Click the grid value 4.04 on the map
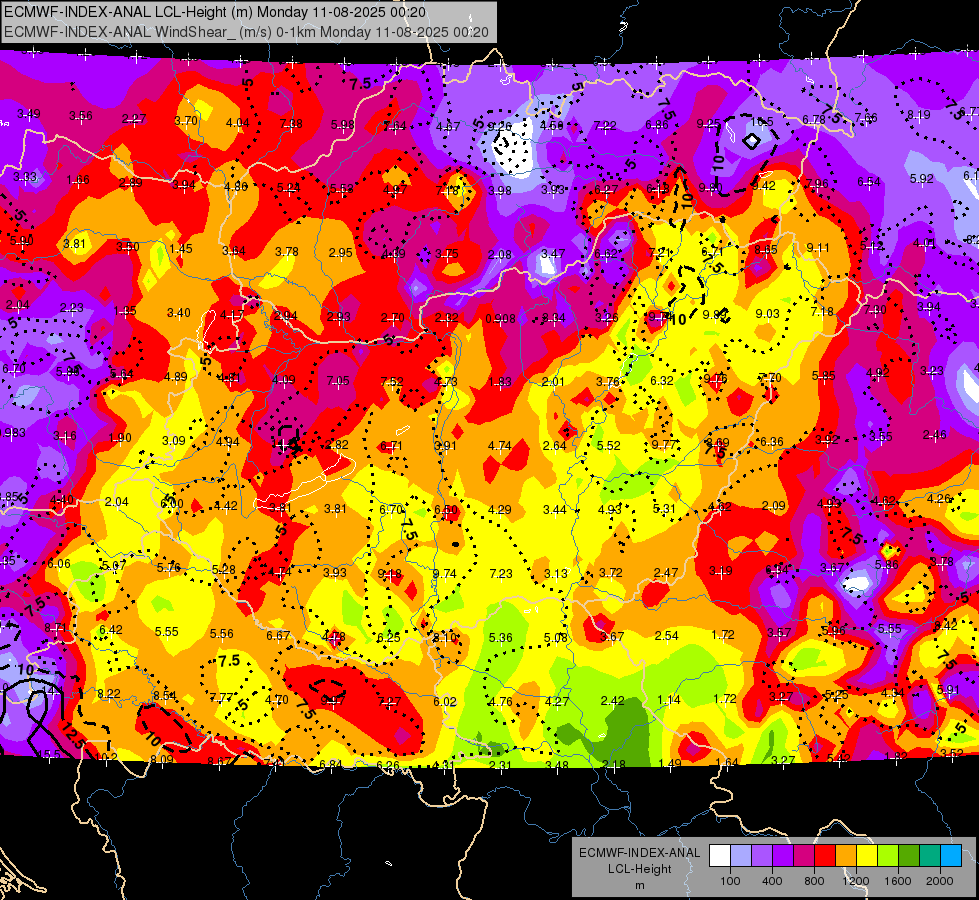The image size is (979, 900). [238, 122]
